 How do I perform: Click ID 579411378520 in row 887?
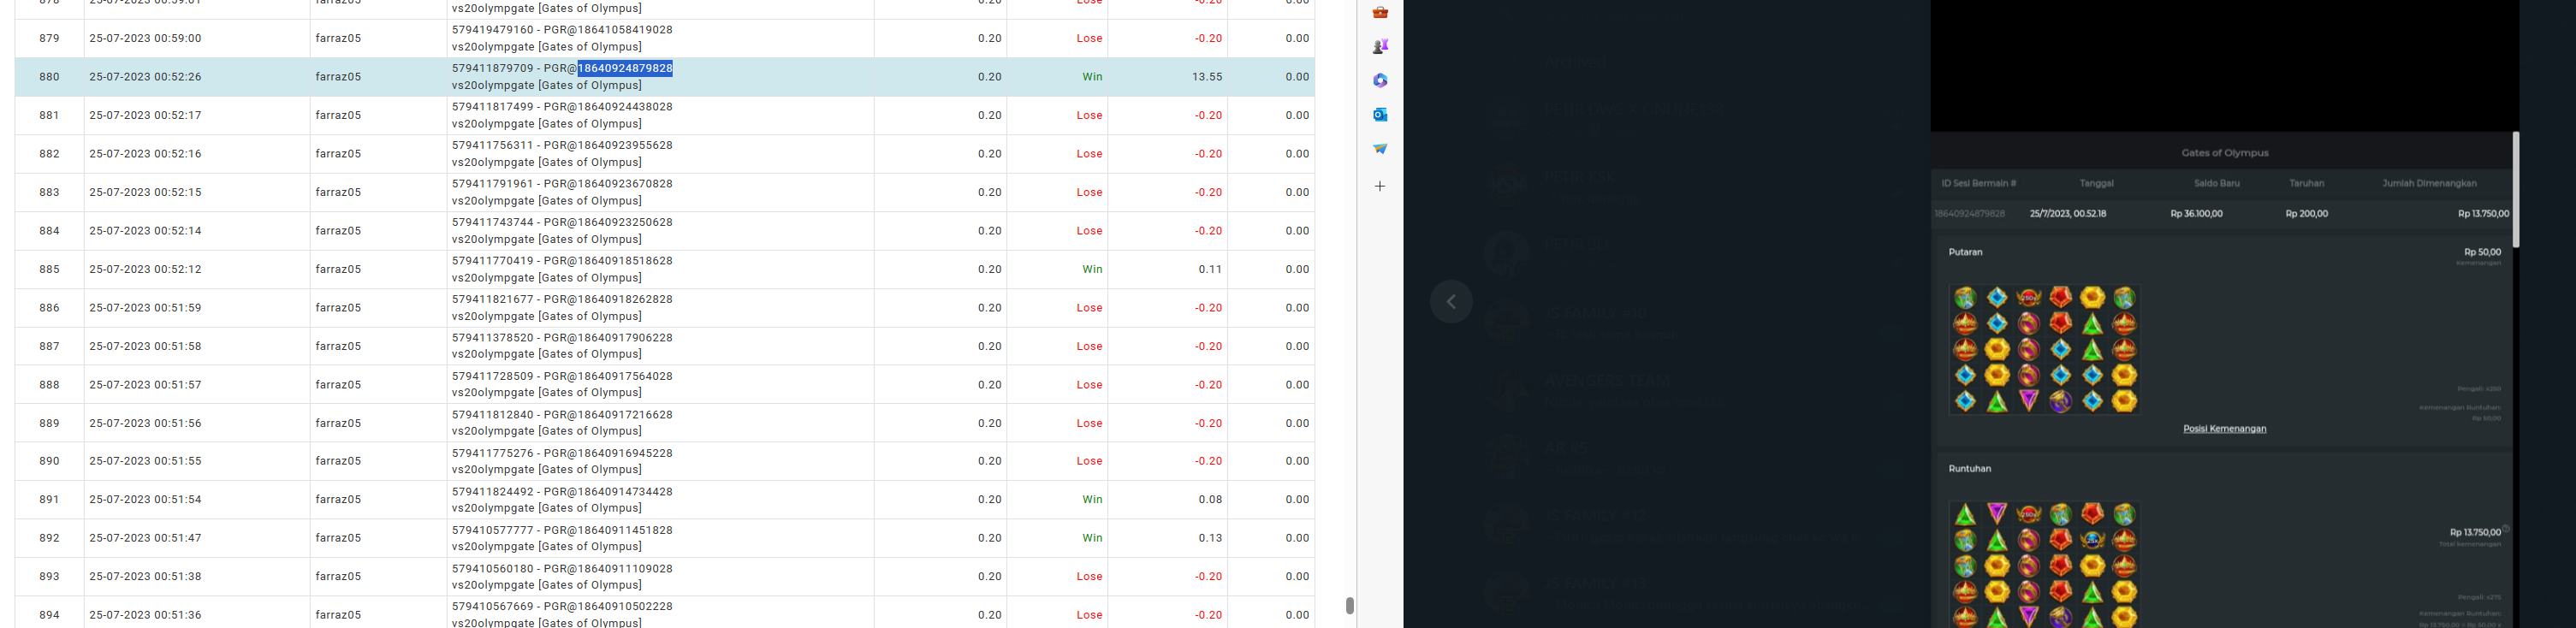point(492,338)
